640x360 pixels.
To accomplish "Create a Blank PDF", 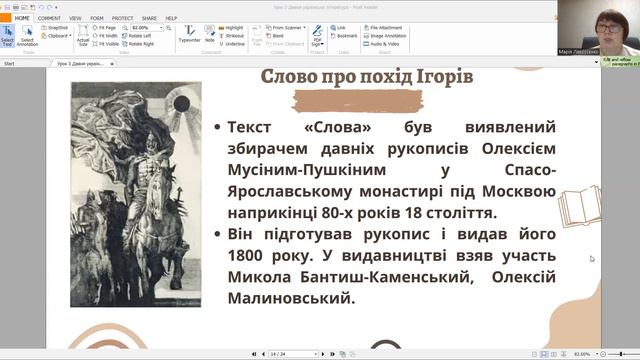I will point(275,36).
